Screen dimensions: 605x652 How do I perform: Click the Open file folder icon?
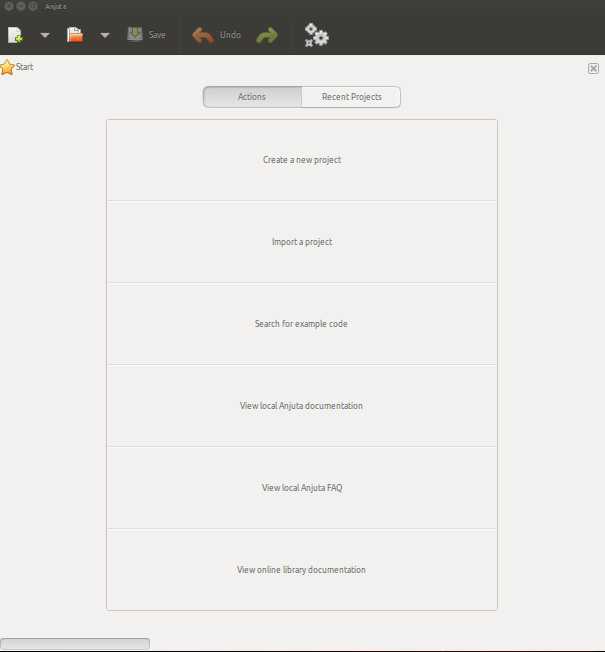tap(75, 35)
